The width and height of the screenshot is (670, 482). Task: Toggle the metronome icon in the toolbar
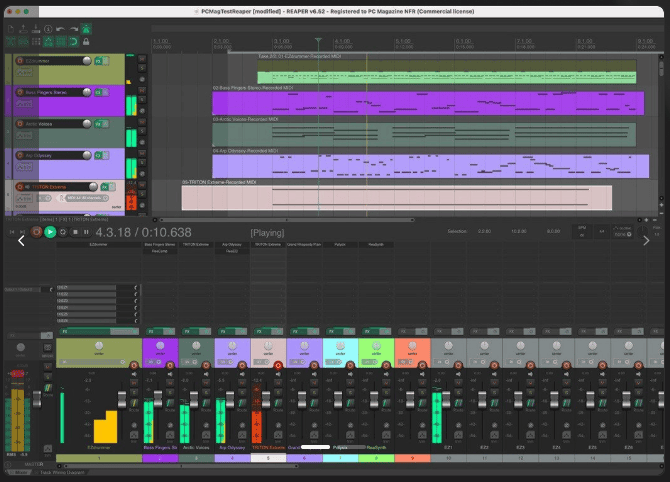click(x=86, y=29)
